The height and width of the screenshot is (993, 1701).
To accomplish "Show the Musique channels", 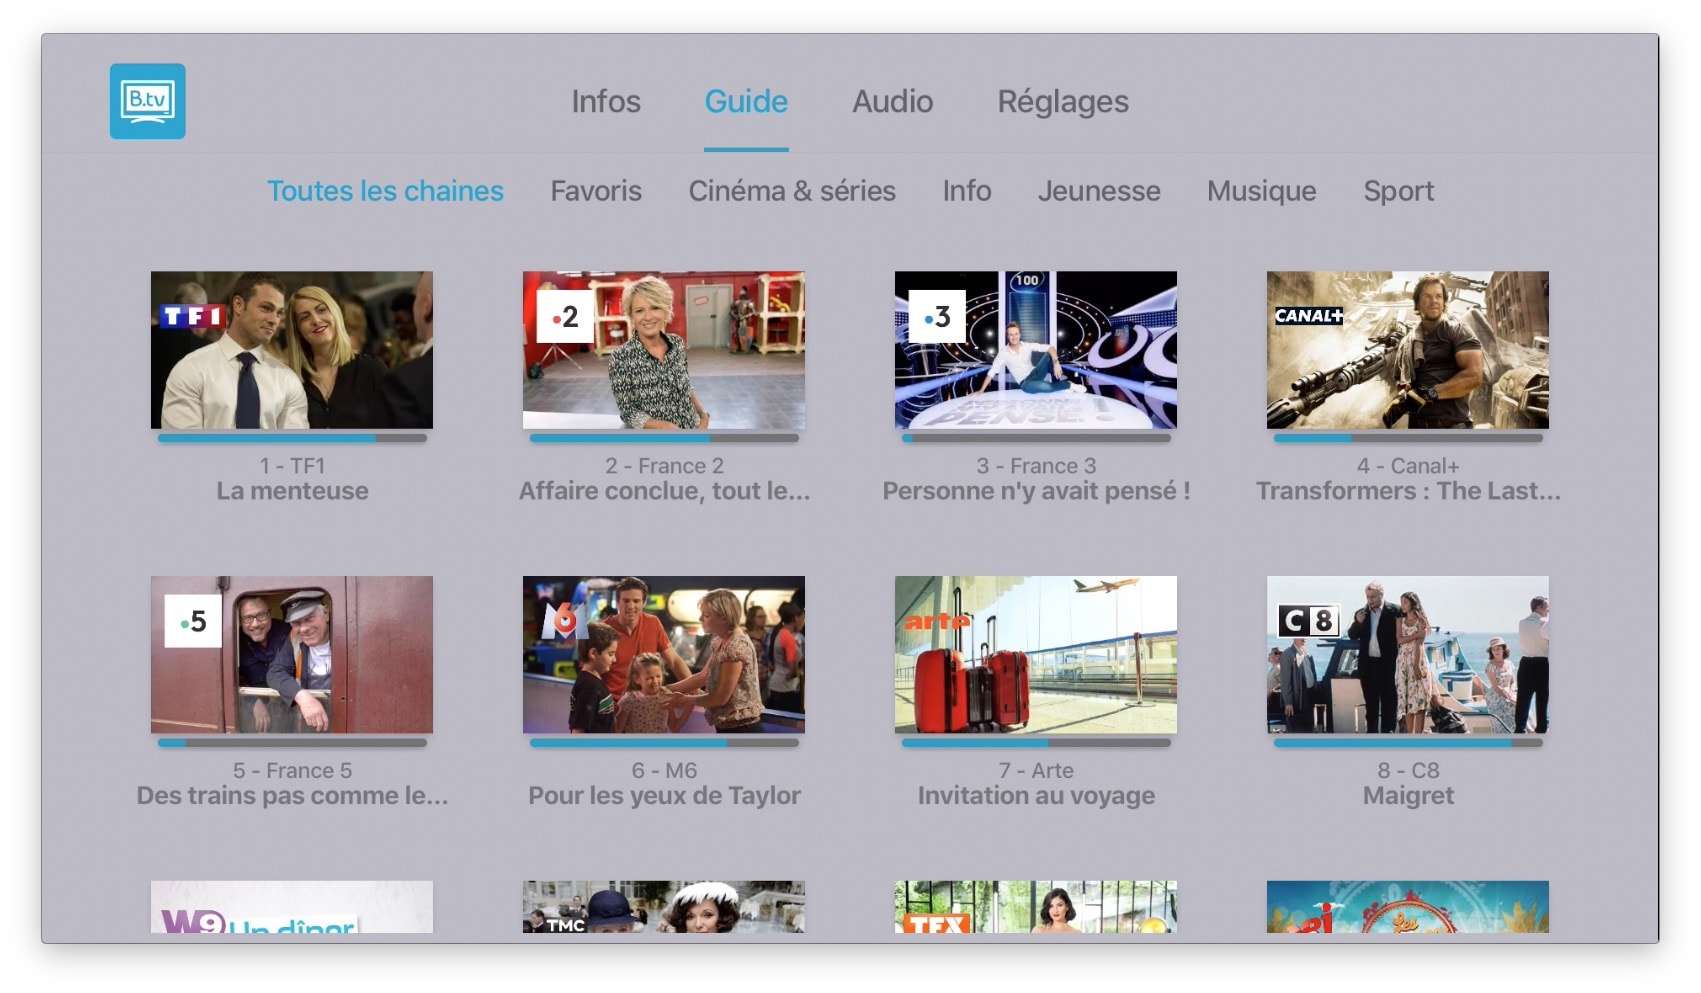I will tap(1261, 191).
